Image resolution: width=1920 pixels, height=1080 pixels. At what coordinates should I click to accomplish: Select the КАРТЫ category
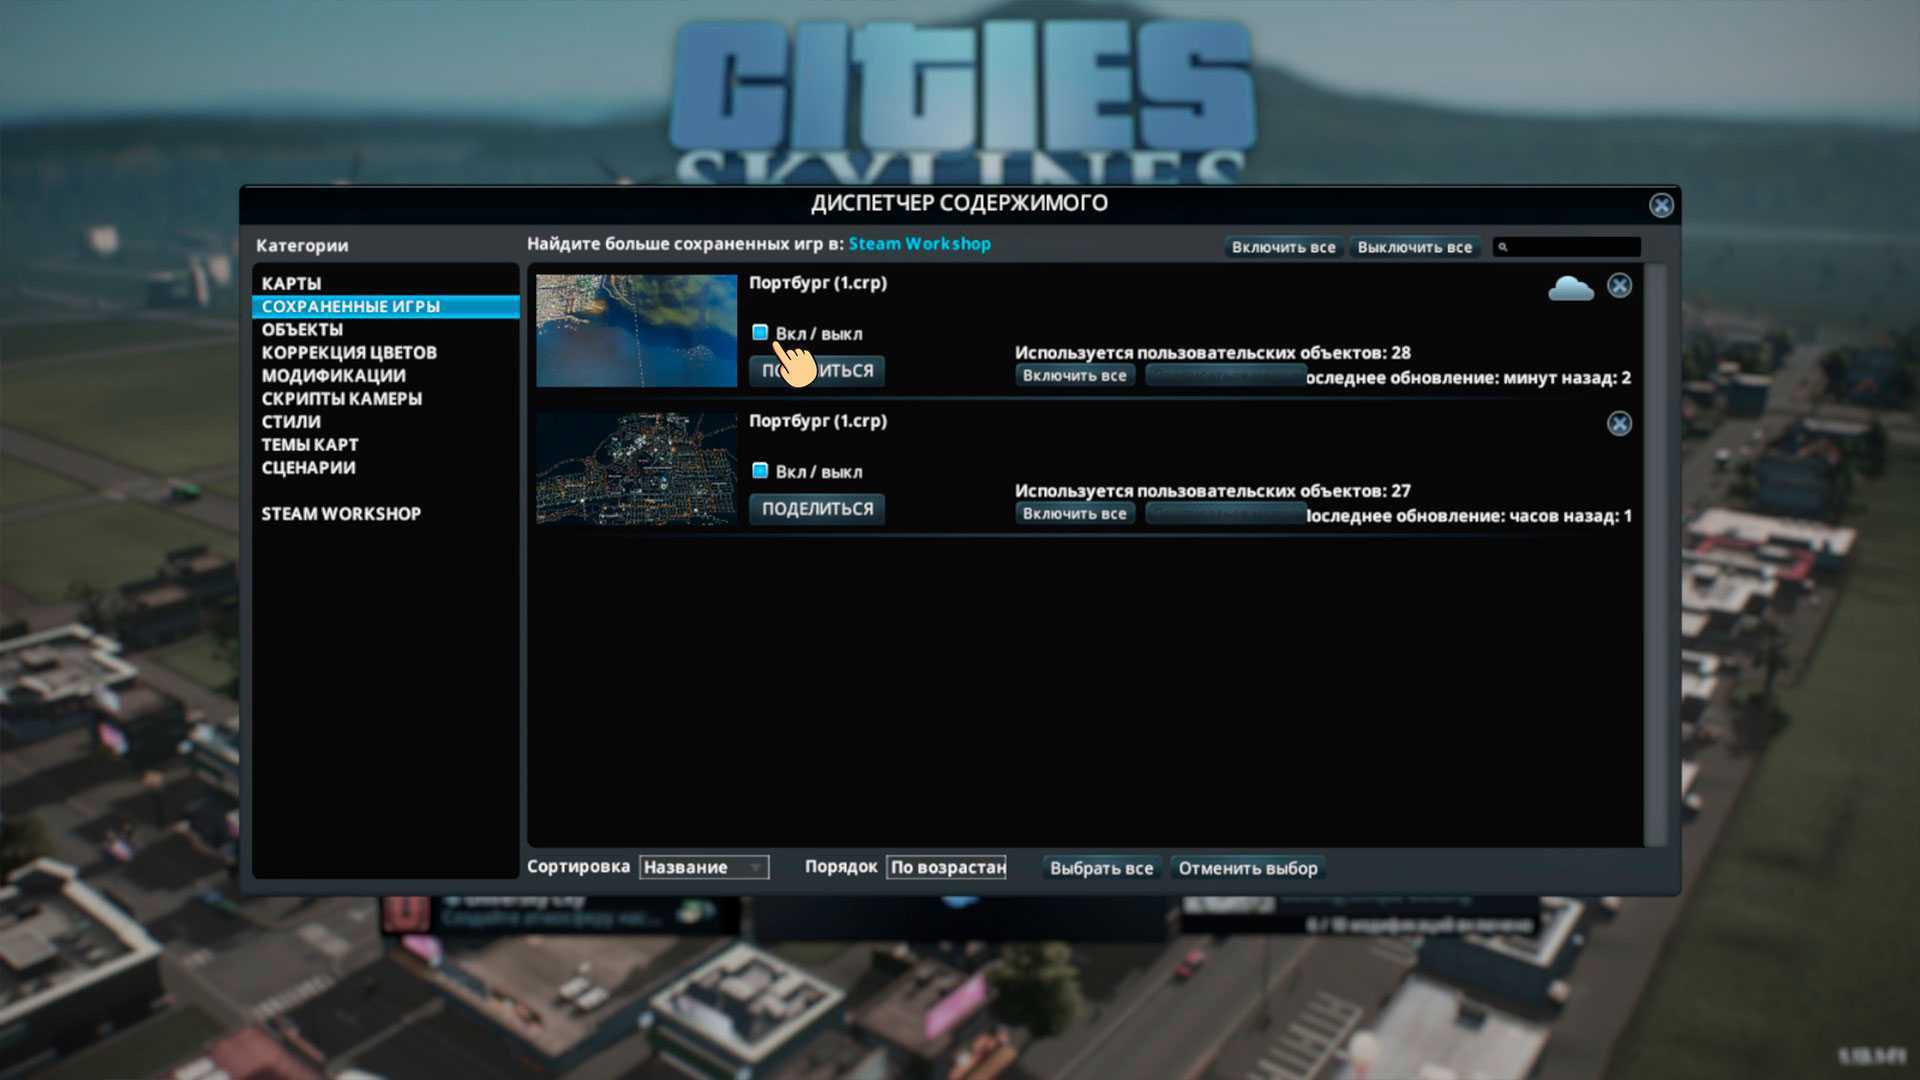[x=291, y=284]
